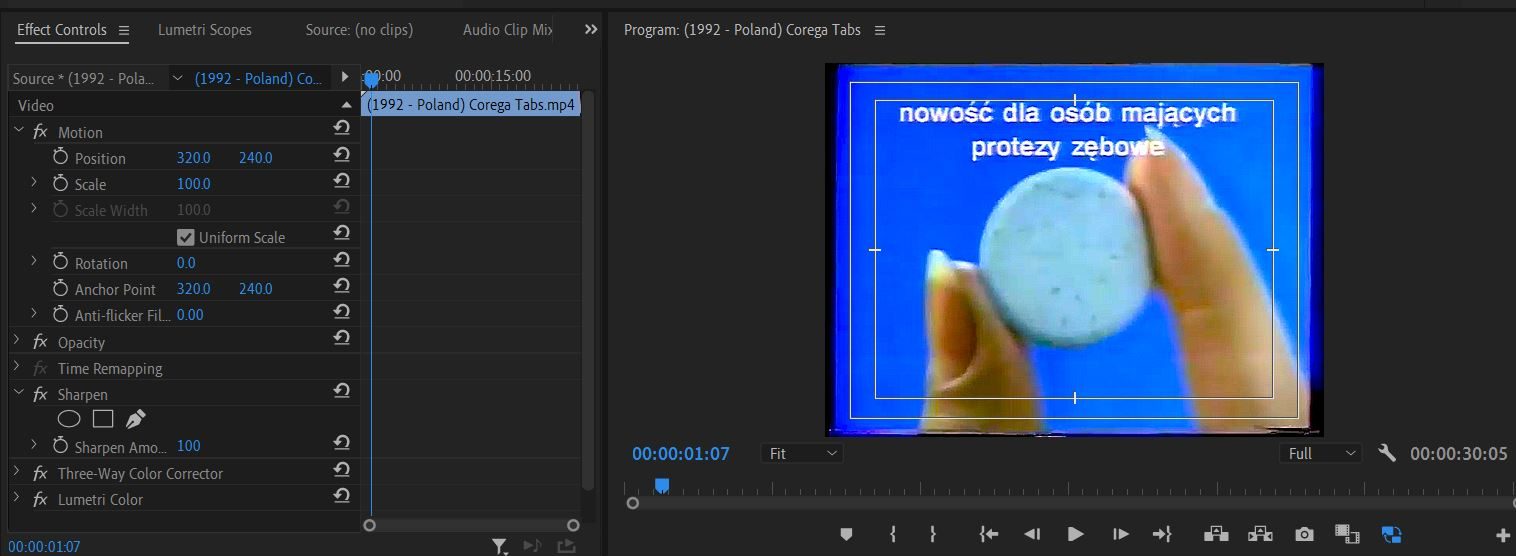This screenshot has height=556, width=1516.
Task: Open the Program monitor panel menu
Action: click(880, 30)
